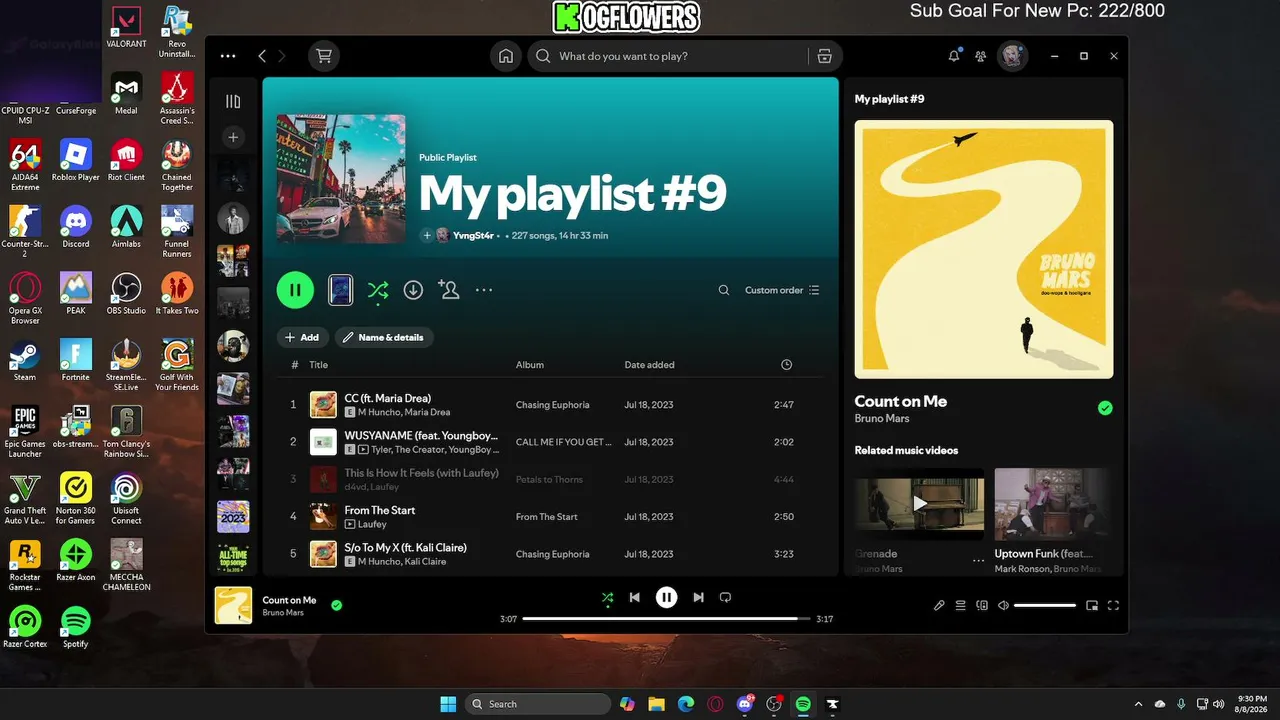The image size is (1280, 720).
Task: Open the Count on Me title in player bar
Action: click(289, 600)
